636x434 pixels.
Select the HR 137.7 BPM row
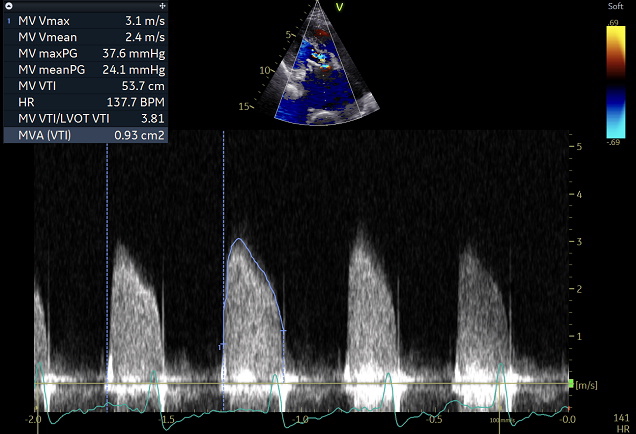[85, 102]
